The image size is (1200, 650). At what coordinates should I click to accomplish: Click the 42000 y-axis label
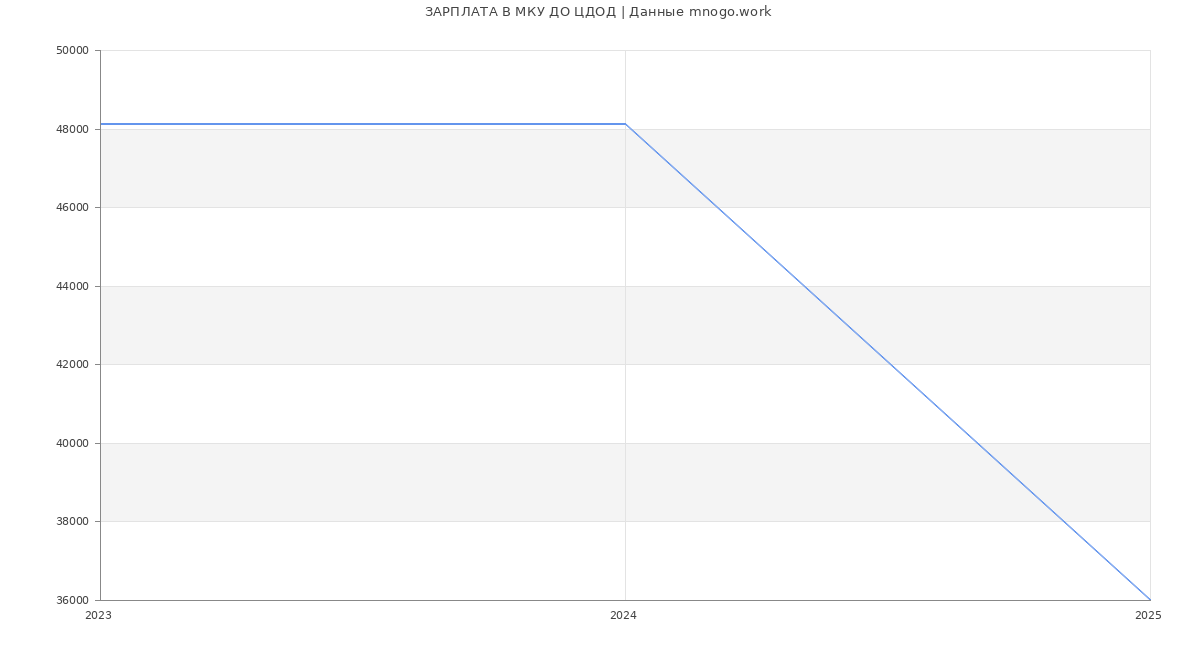(x=72, y=365)
